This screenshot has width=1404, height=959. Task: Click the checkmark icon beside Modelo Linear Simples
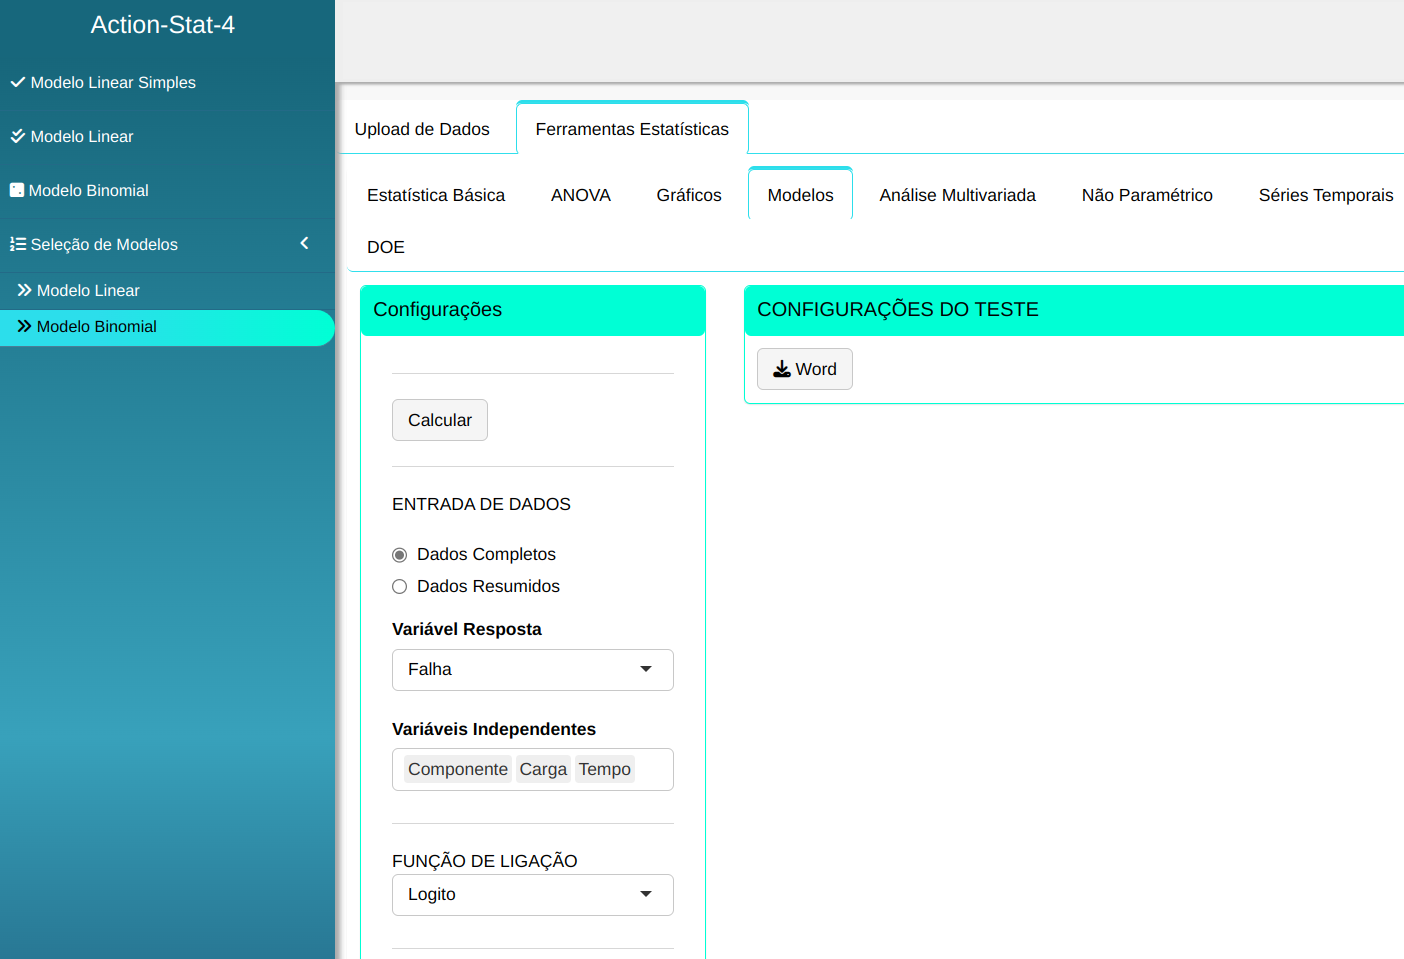coord(18,82)
